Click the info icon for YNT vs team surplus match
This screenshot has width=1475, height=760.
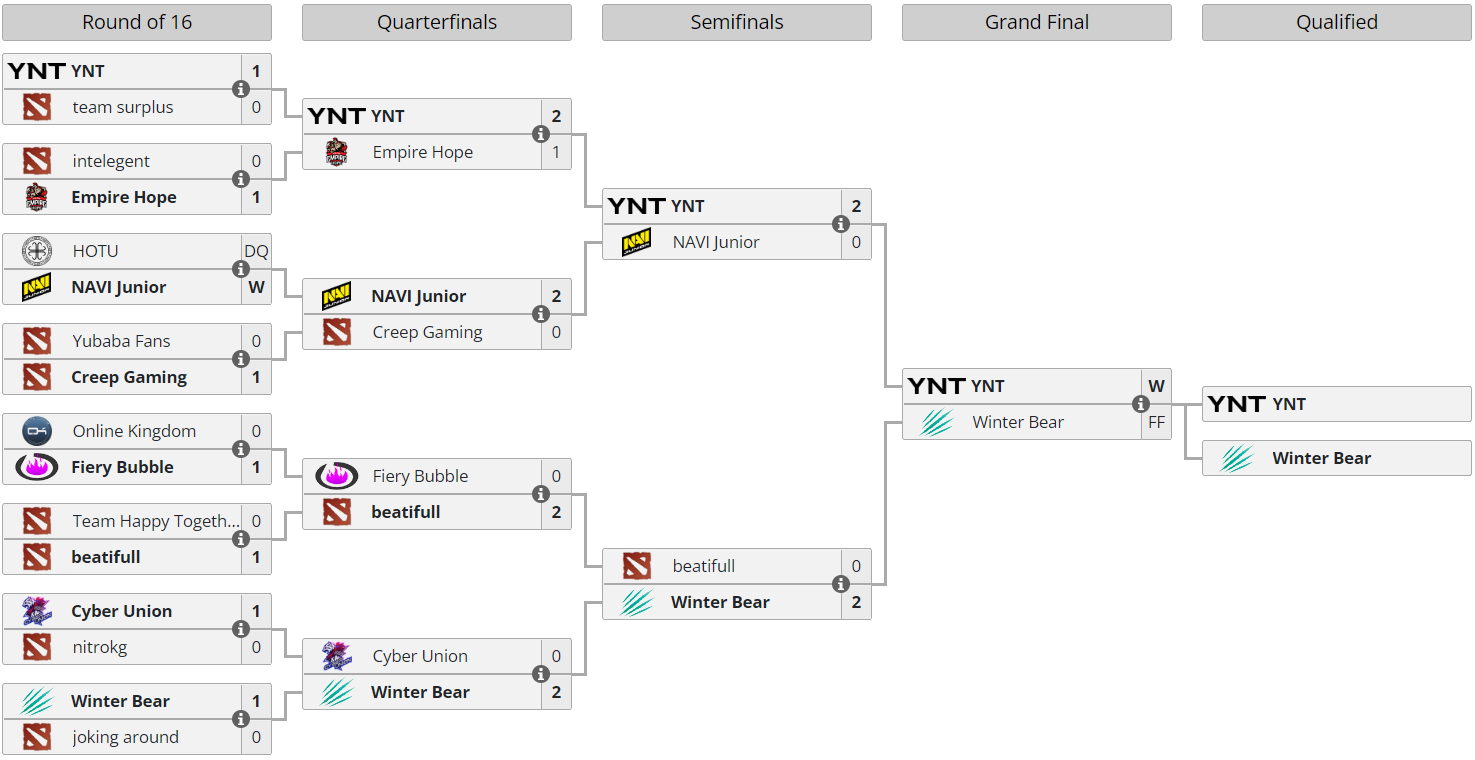[241, 89]
